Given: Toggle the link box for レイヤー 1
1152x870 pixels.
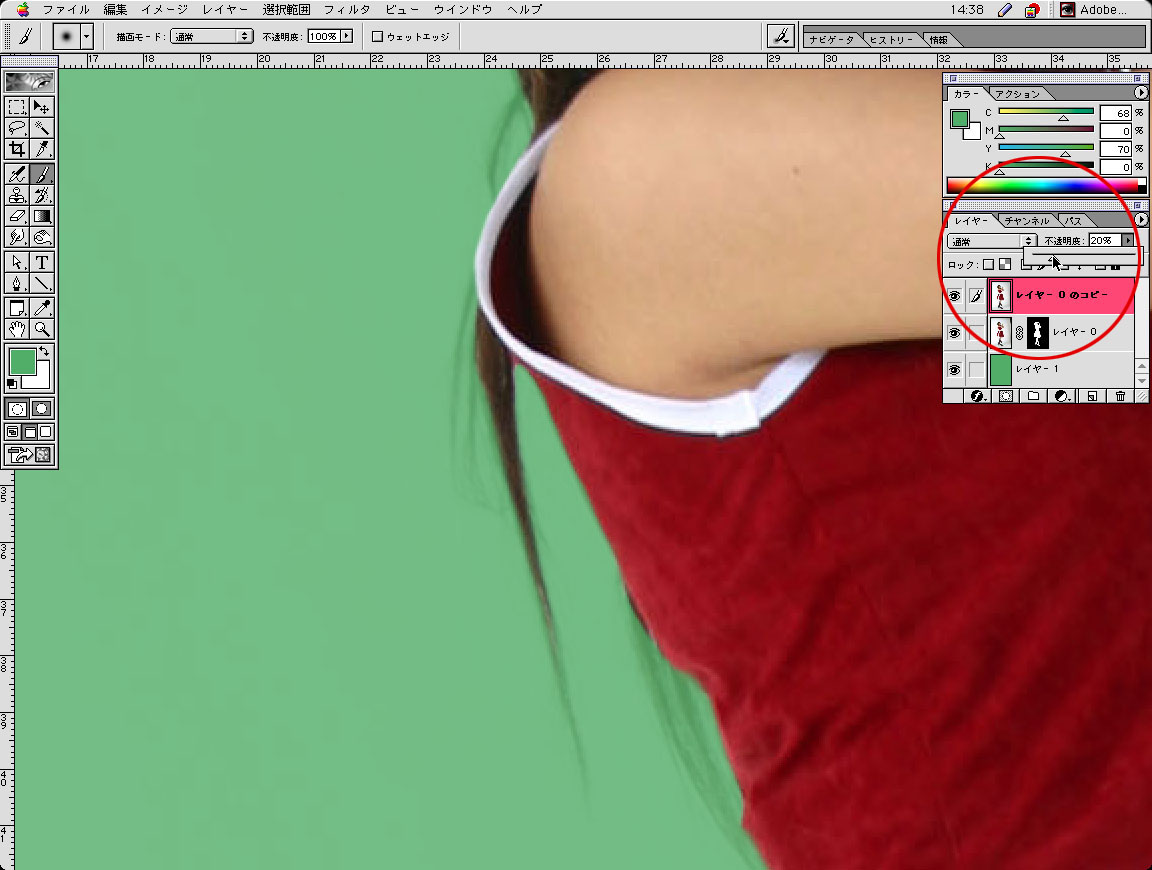Looking at the screenshot, I should (x=976, y=370).
